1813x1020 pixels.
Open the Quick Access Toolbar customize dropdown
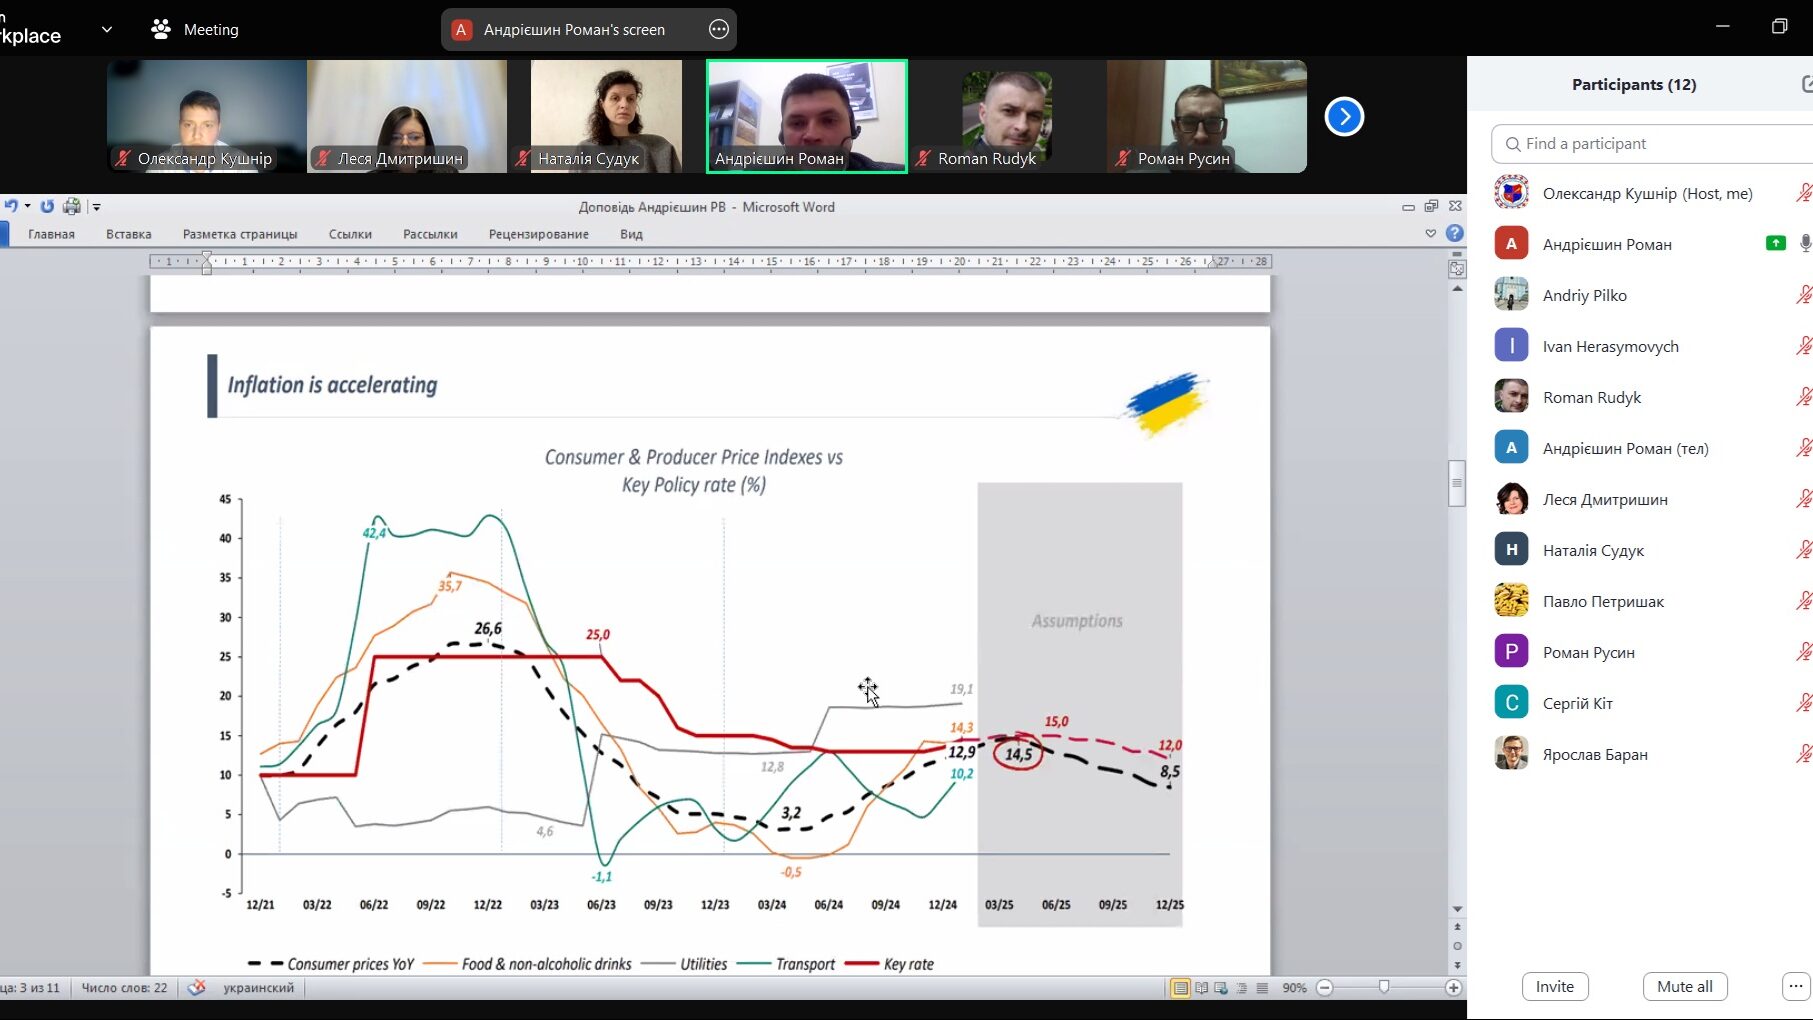(x=97, y=207)
